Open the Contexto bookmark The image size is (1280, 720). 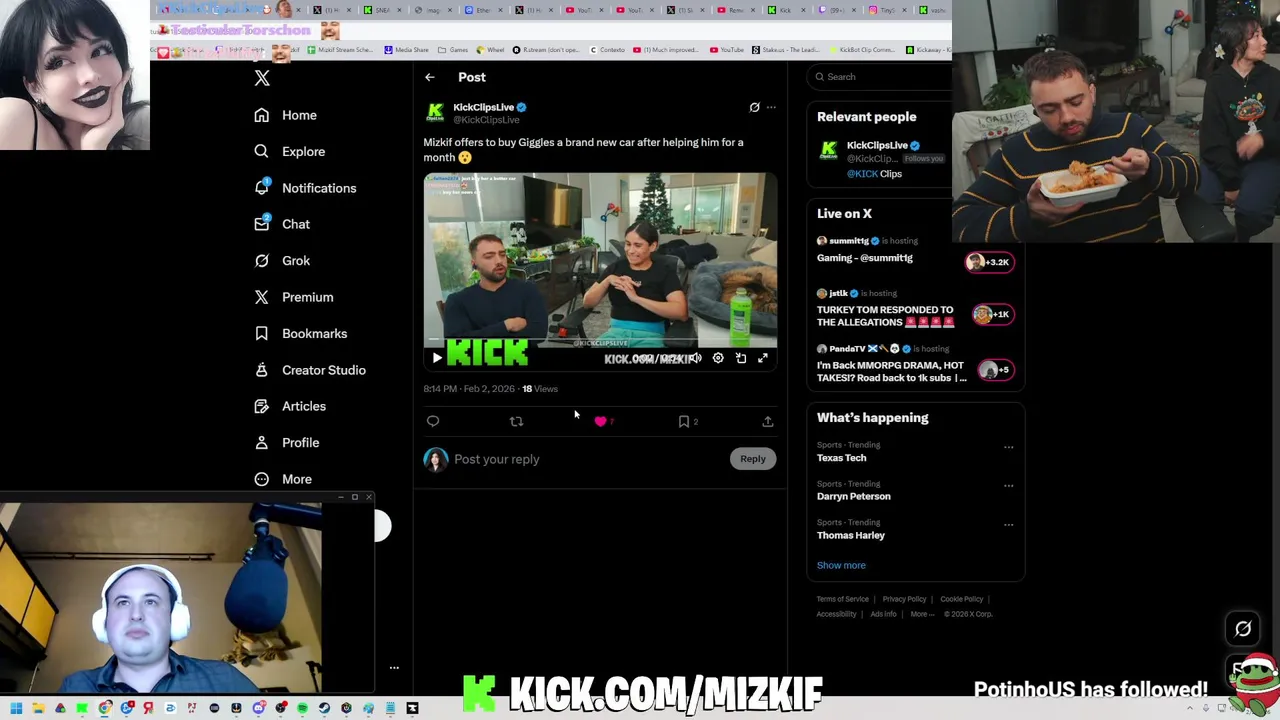pos(607,49)
